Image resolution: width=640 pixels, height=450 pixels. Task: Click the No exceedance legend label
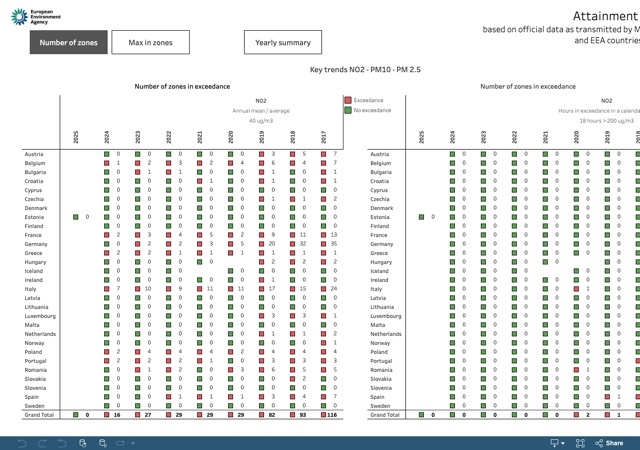372,110
